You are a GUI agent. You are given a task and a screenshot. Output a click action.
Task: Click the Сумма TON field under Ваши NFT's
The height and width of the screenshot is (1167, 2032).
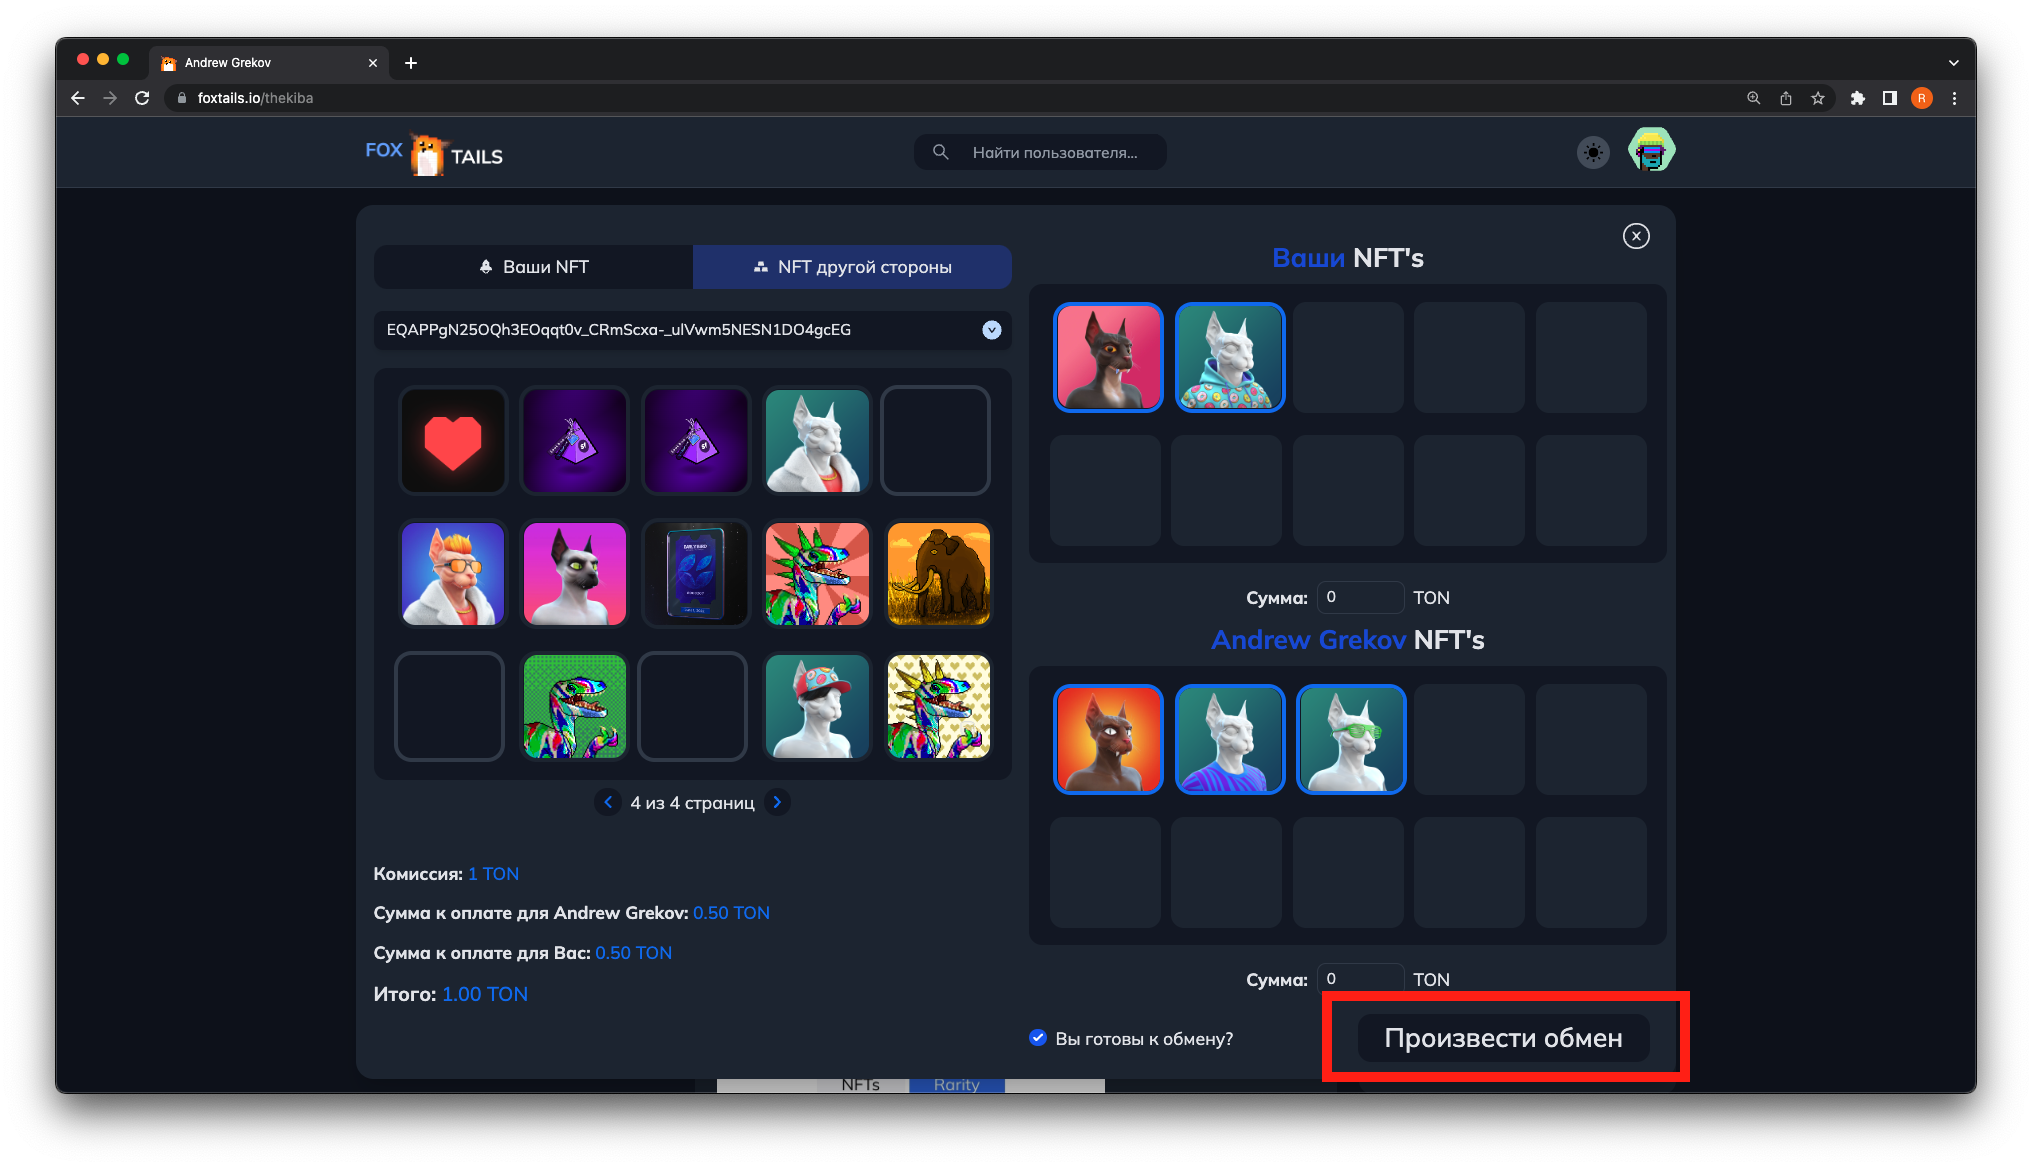pos(1359,597)
